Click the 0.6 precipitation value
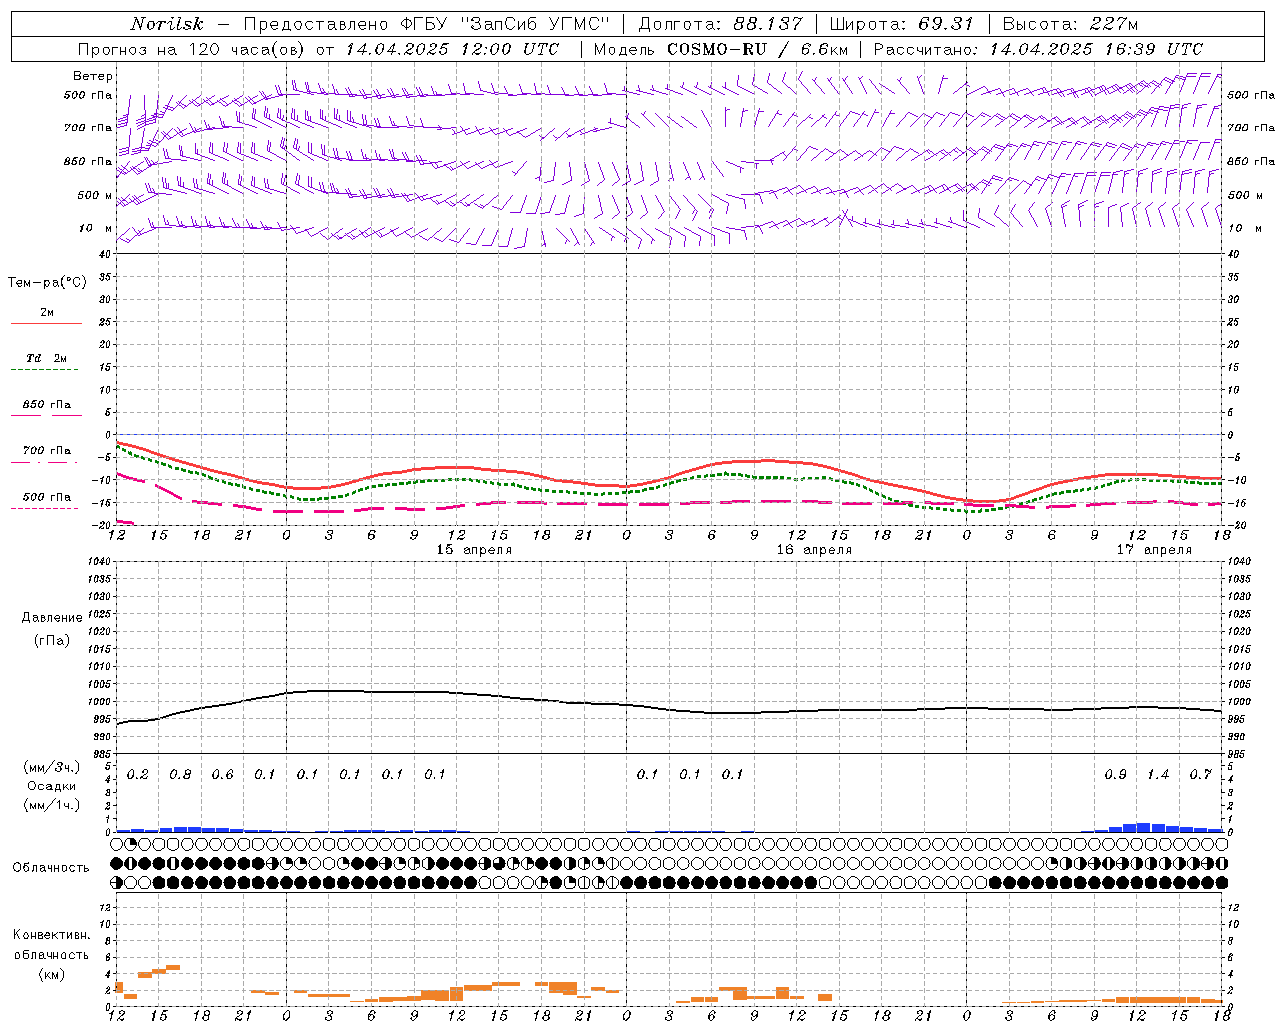The height and width of the screenshot is (1024, 1280). click(222, 775)
